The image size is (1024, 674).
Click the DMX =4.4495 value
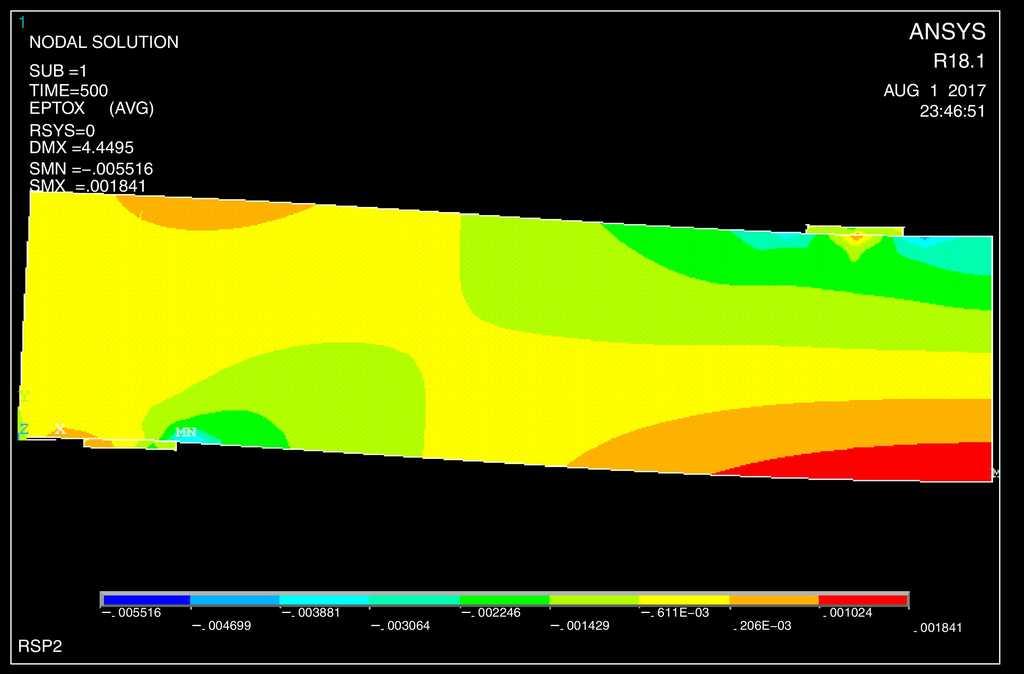click(x=81, y=148)
